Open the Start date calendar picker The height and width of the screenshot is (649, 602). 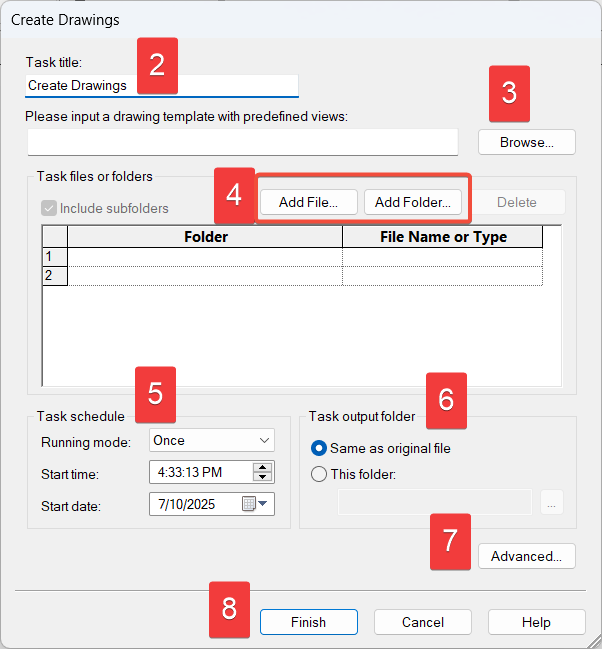255,504
